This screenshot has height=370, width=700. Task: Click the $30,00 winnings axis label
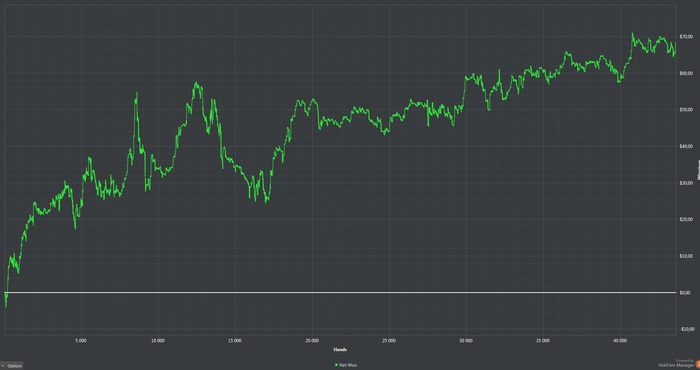point(686,183)
